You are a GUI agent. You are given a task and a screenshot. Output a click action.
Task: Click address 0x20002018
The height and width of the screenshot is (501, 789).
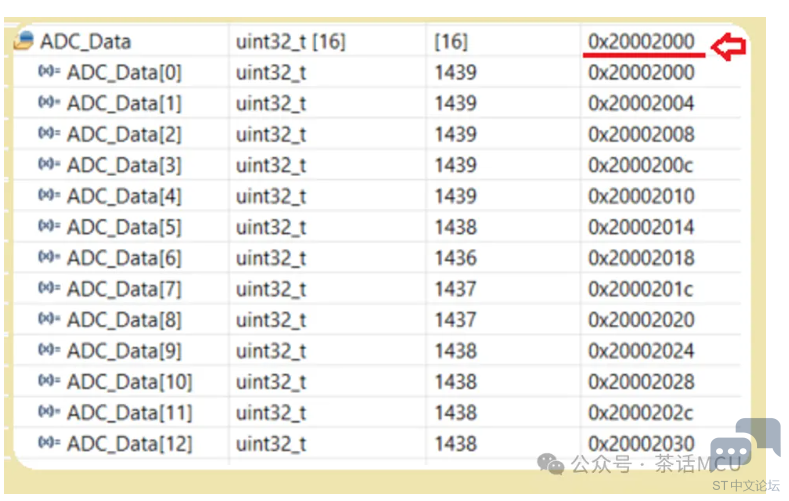pos(641,258)
